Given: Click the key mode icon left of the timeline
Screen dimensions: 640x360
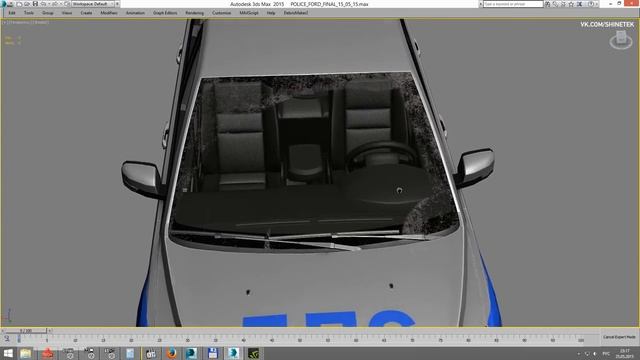Looking at the screenshot, I should [x=7, y=338].
